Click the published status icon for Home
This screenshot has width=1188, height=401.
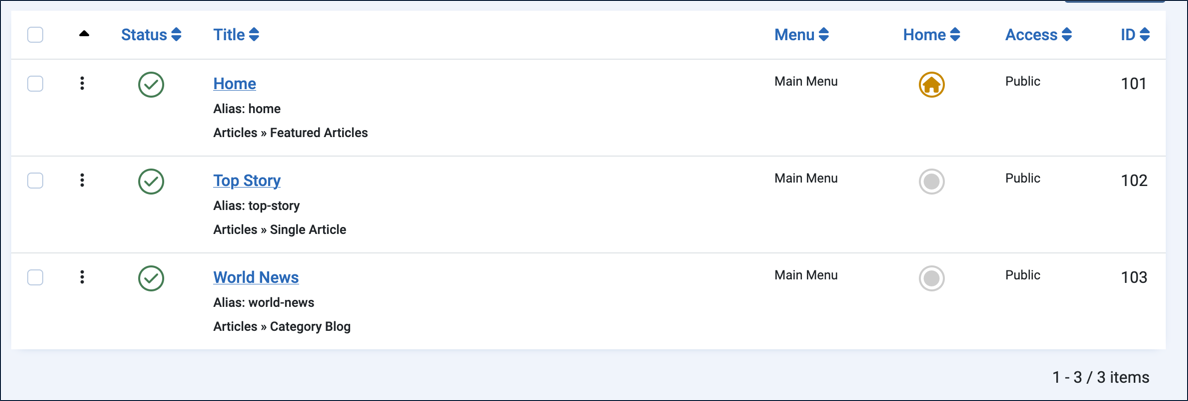(152, 84)
